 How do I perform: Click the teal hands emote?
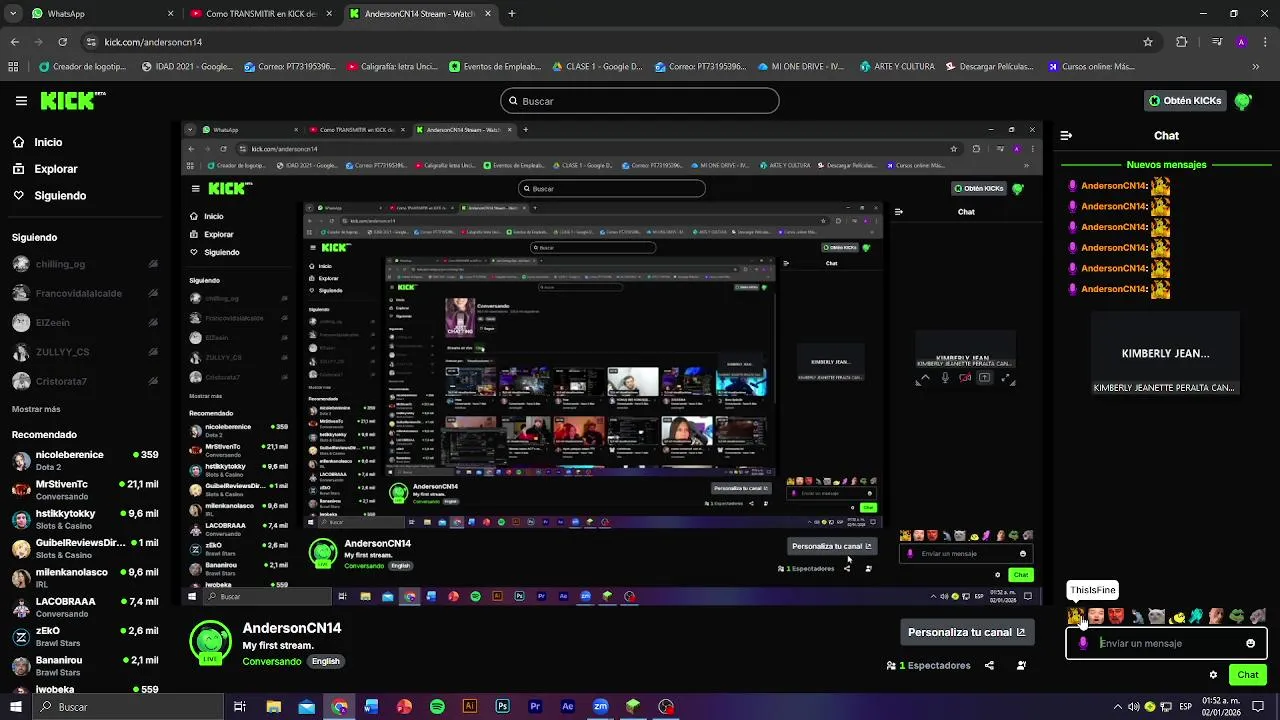pyautogui.click(x=1197, y=616)
